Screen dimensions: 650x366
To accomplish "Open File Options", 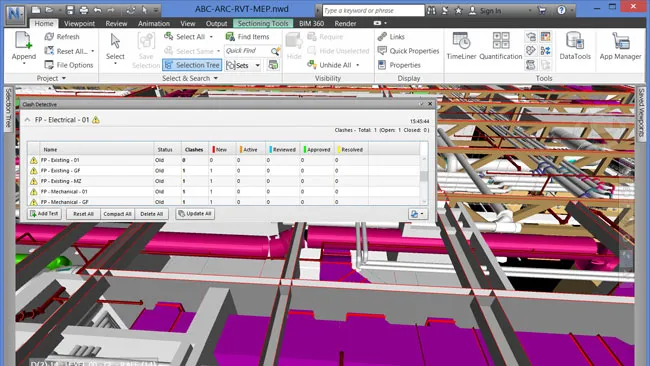I will (69, 65).
